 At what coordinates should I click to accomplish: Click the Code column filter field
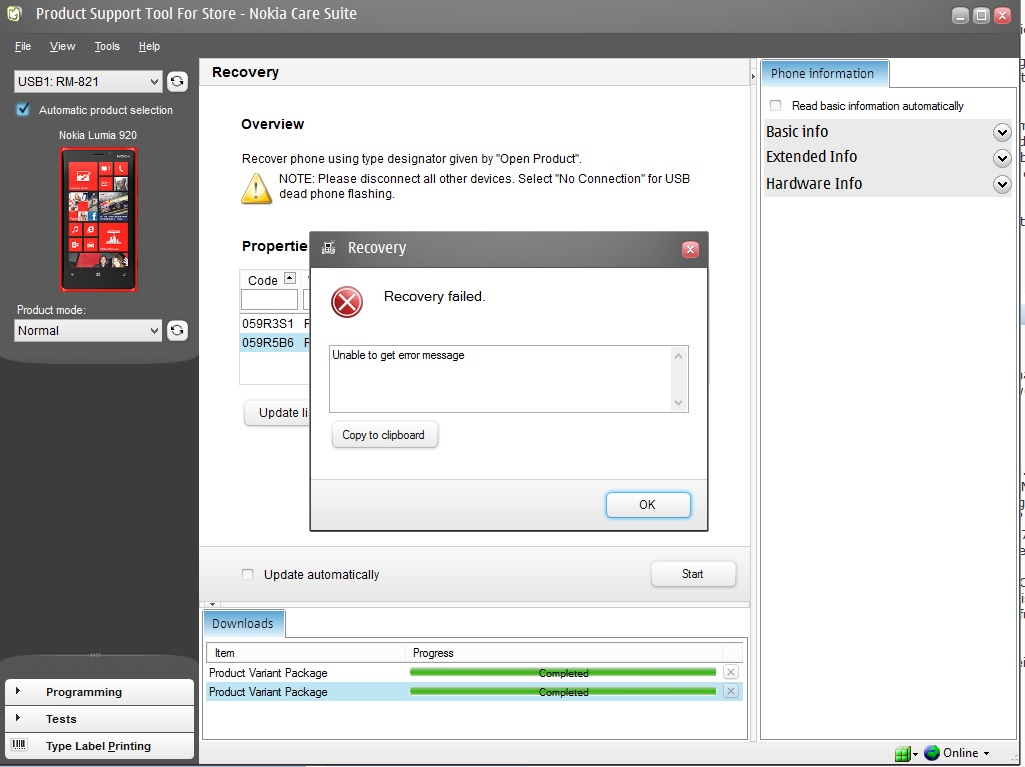[269, 299]
